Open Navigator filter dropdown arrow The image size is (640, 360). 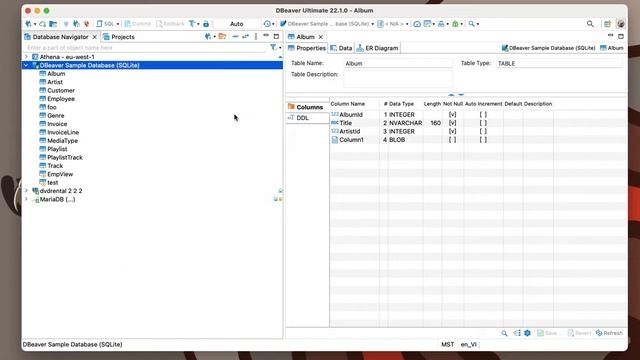[280, 48]
